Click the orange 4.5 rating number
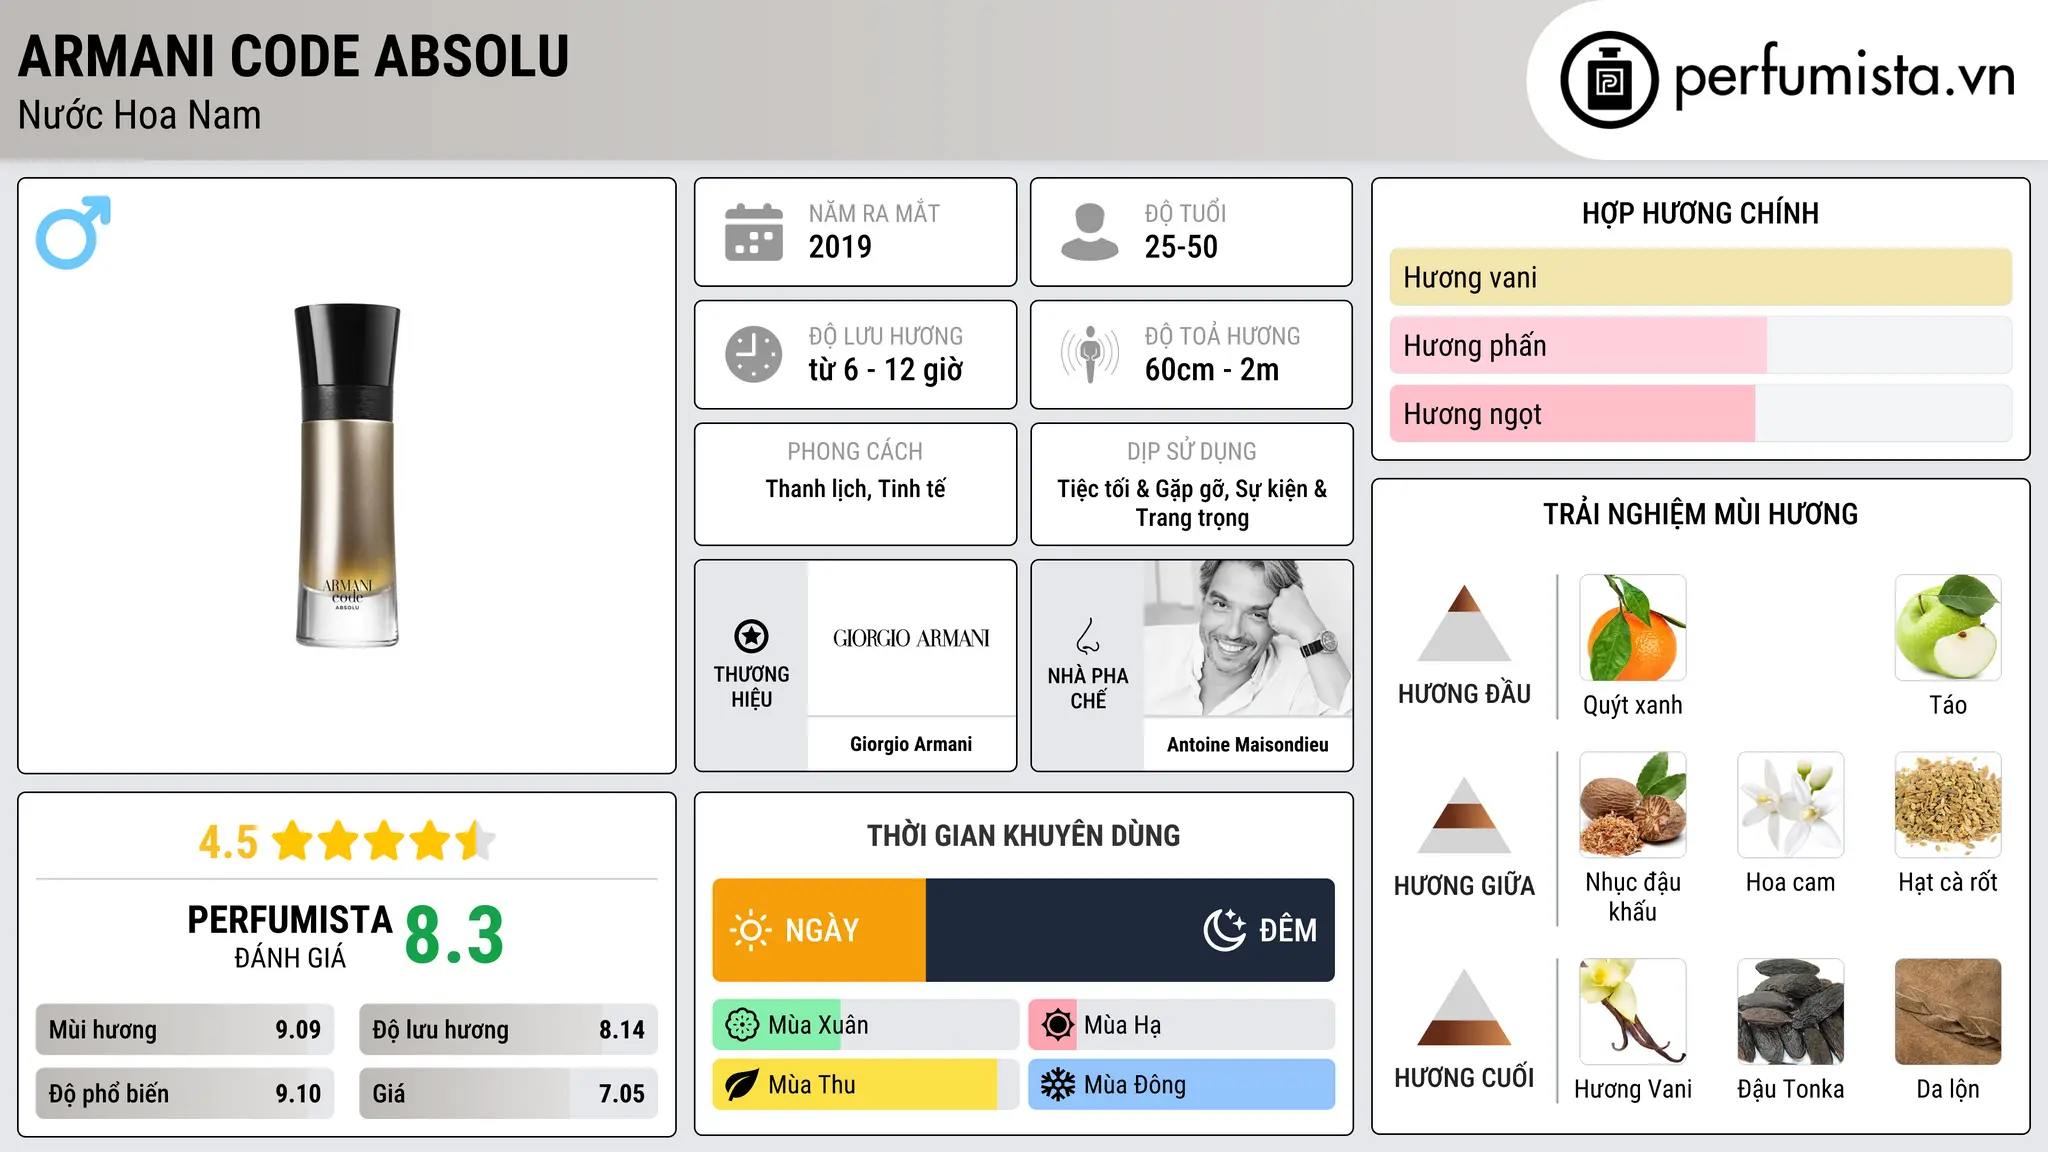2048x1152 pixels. (x=228, y=842)
